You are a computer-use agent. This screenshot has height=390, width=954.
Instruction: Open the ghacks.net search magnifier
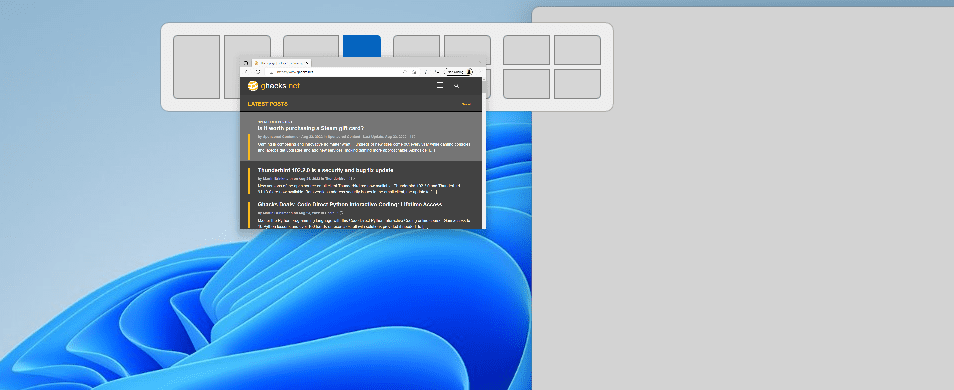pos(457,86)
